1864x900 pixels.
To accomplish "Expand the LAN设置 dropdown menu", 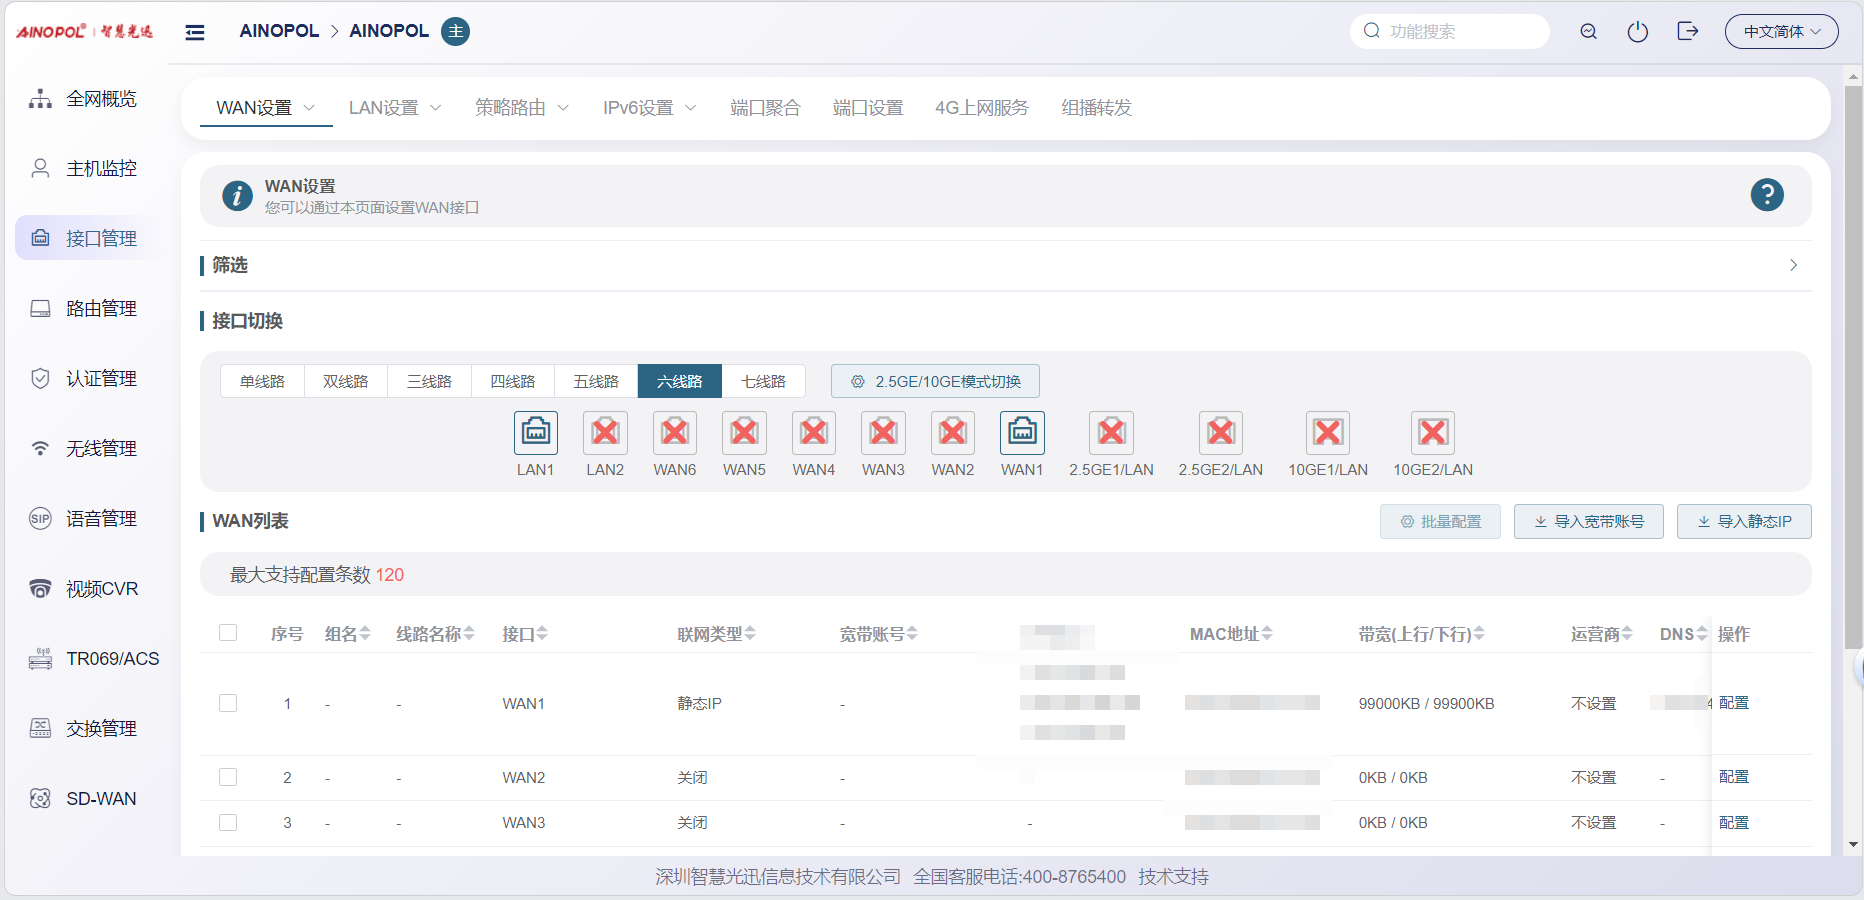I will click(x=394, y=108).
